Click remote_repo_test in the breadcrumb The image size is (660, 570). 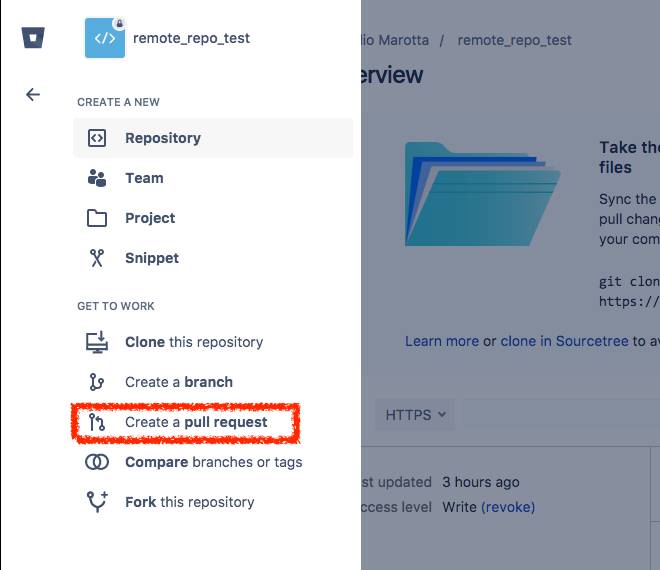click(x=514, y=40)
